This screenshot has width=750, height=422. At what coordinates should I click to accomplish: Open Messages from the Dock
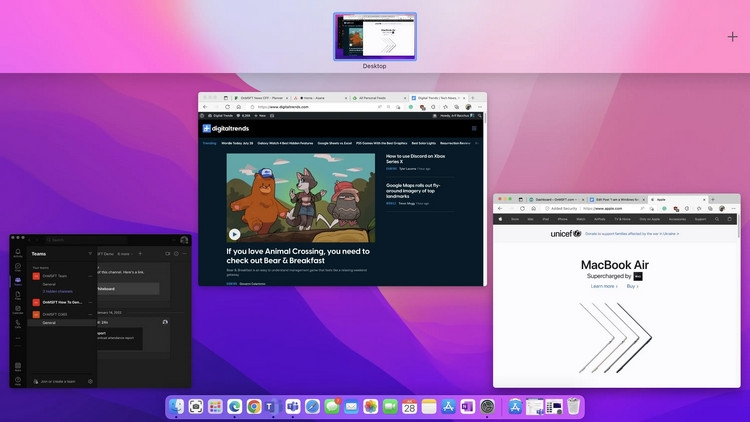tap(332, 407)
